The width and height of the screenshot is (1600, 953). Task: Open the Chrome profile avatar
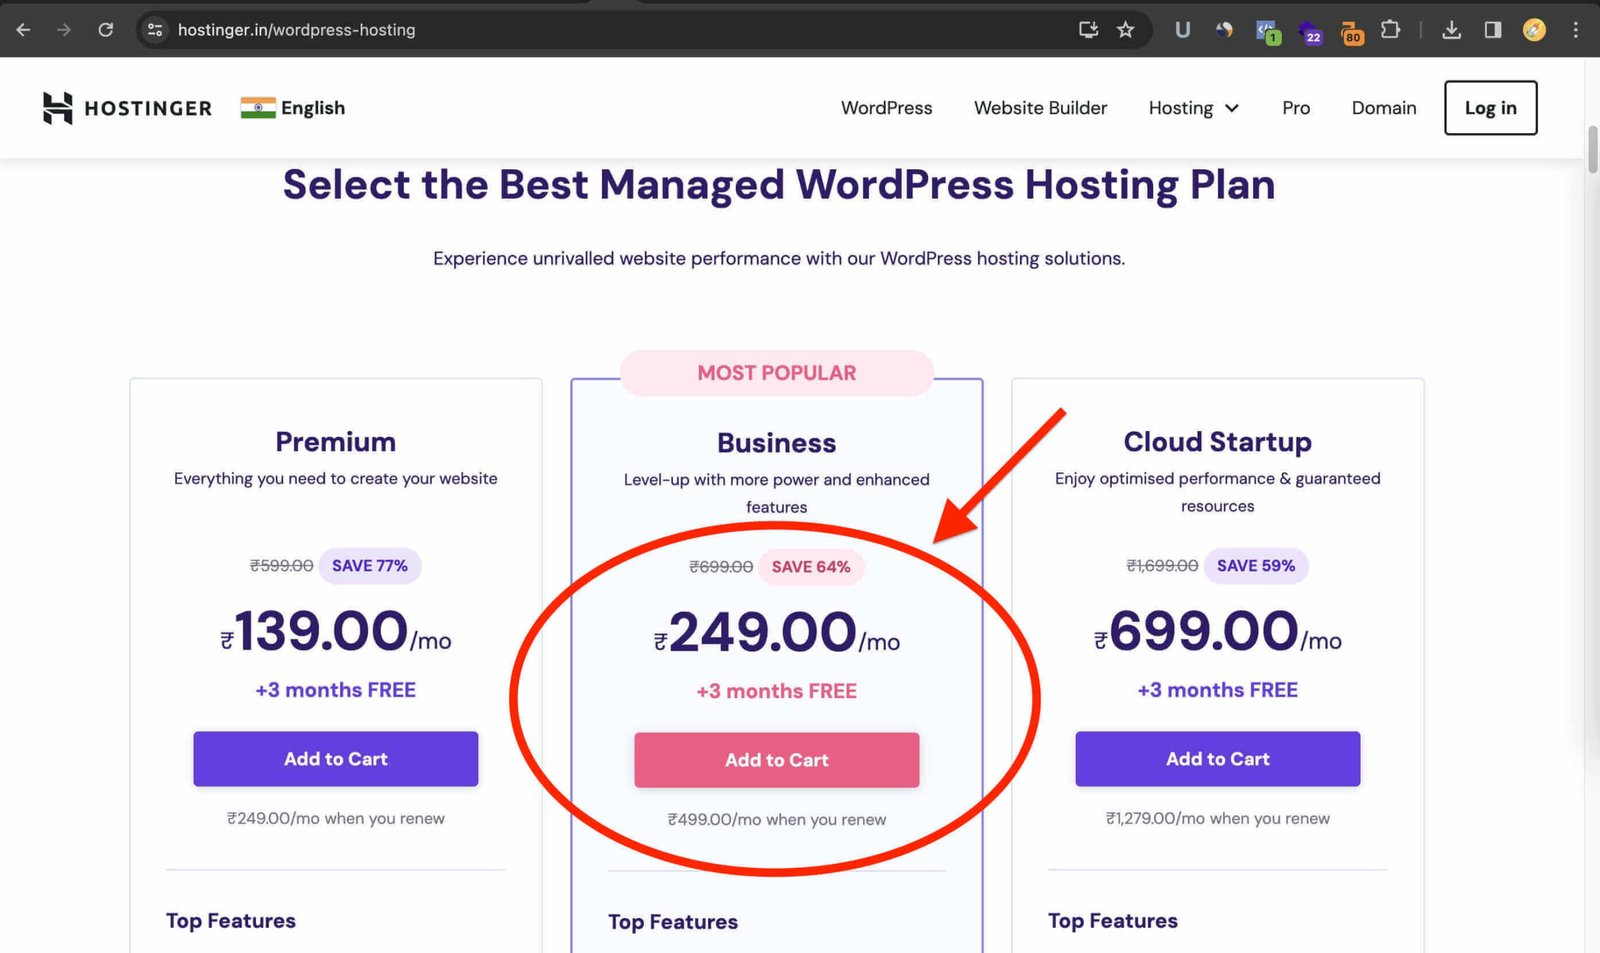click(x=1534, y=30)
